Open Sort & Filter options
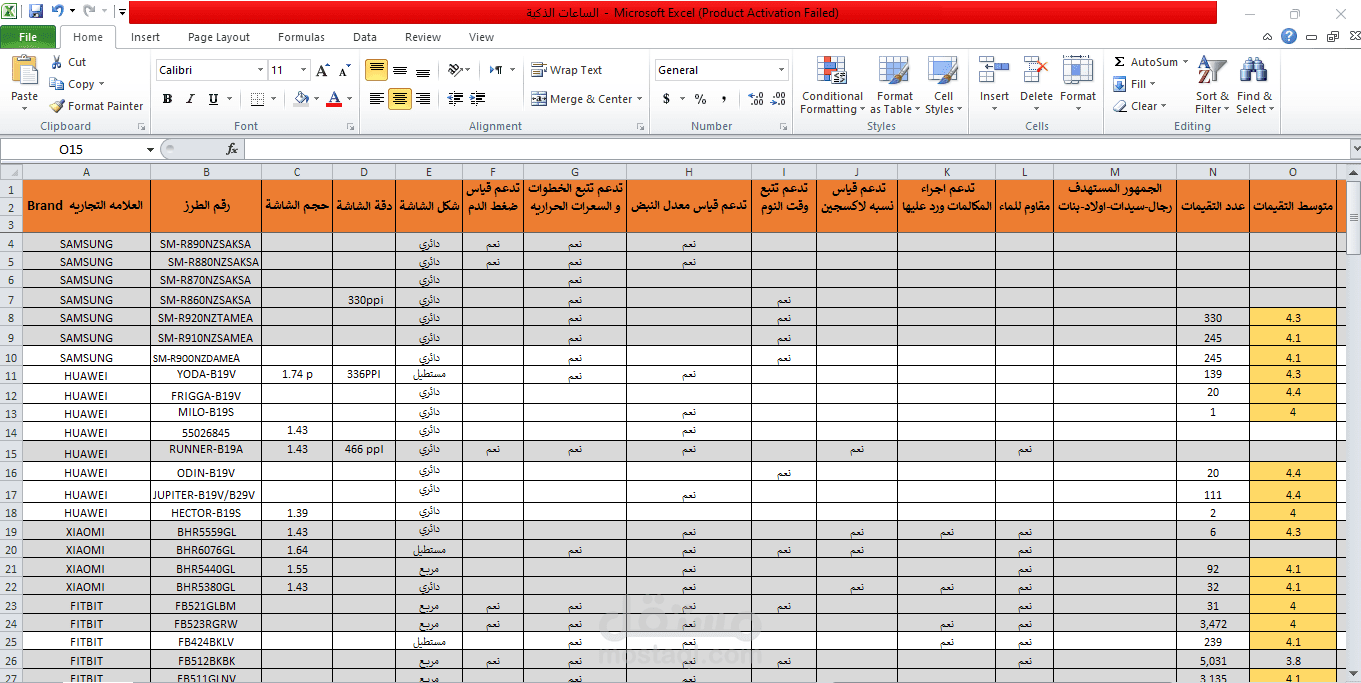The width and height of the screenshot is (1361, 683). [1212, 86]
